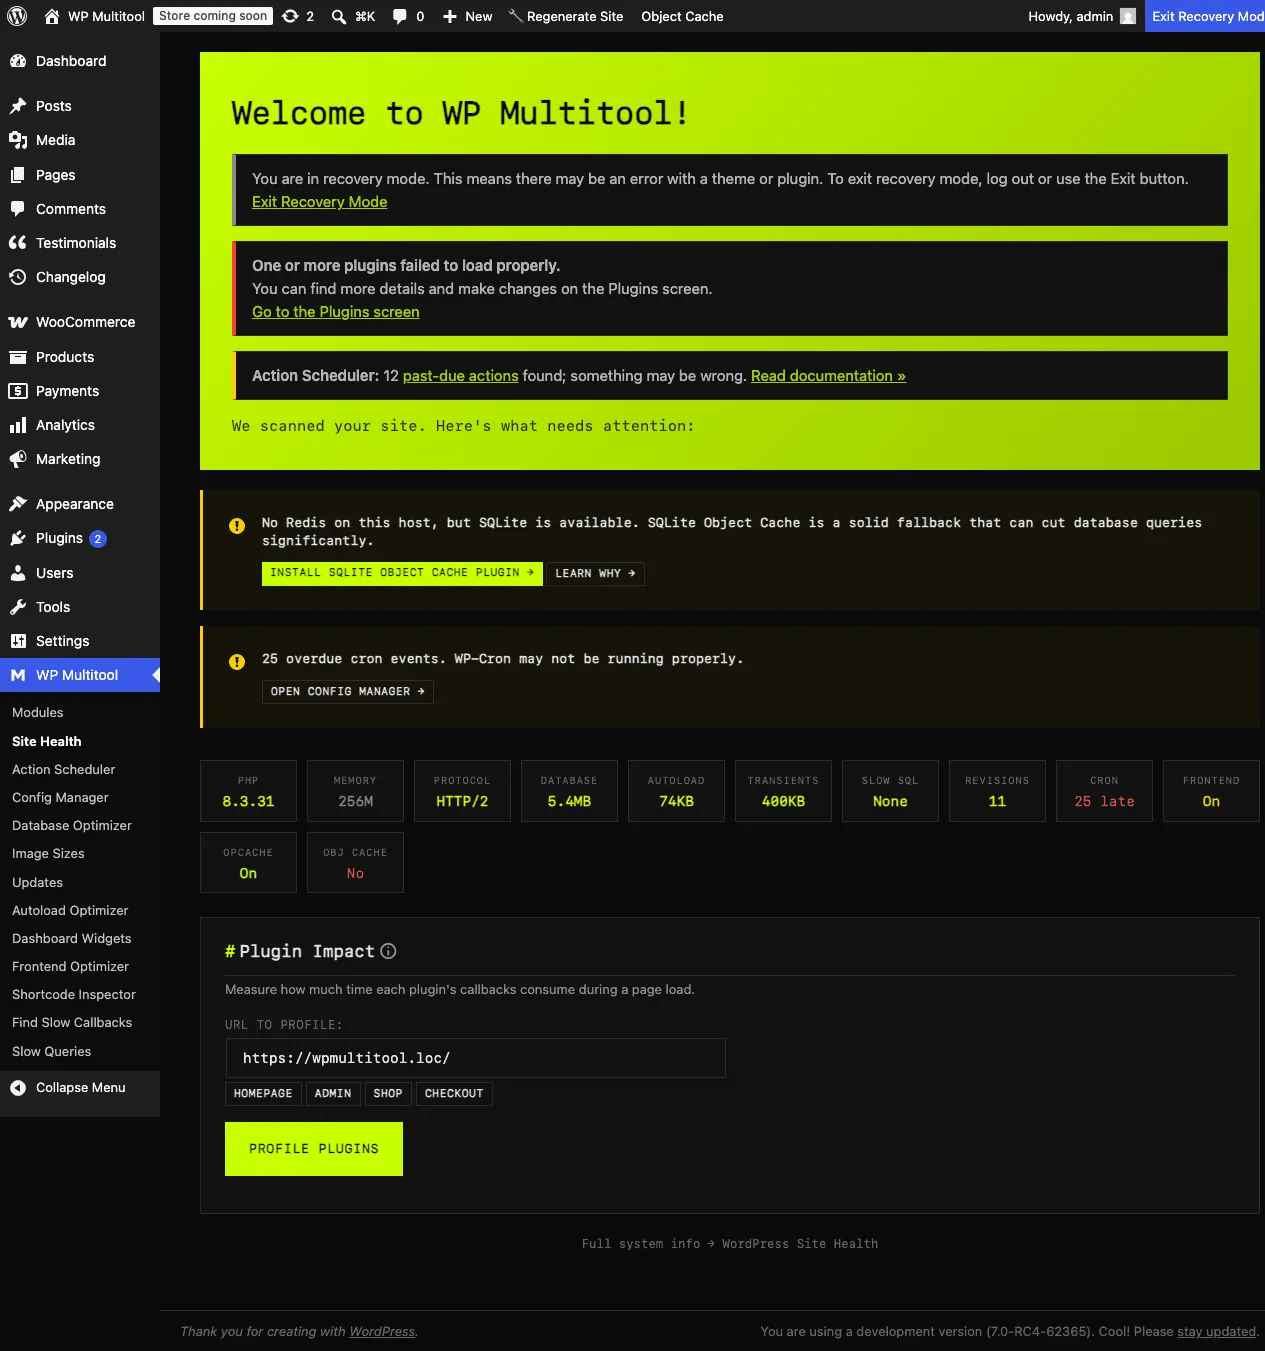Click the Learn Why button
Viewport: 1265px width, 1351px height.
596,574
